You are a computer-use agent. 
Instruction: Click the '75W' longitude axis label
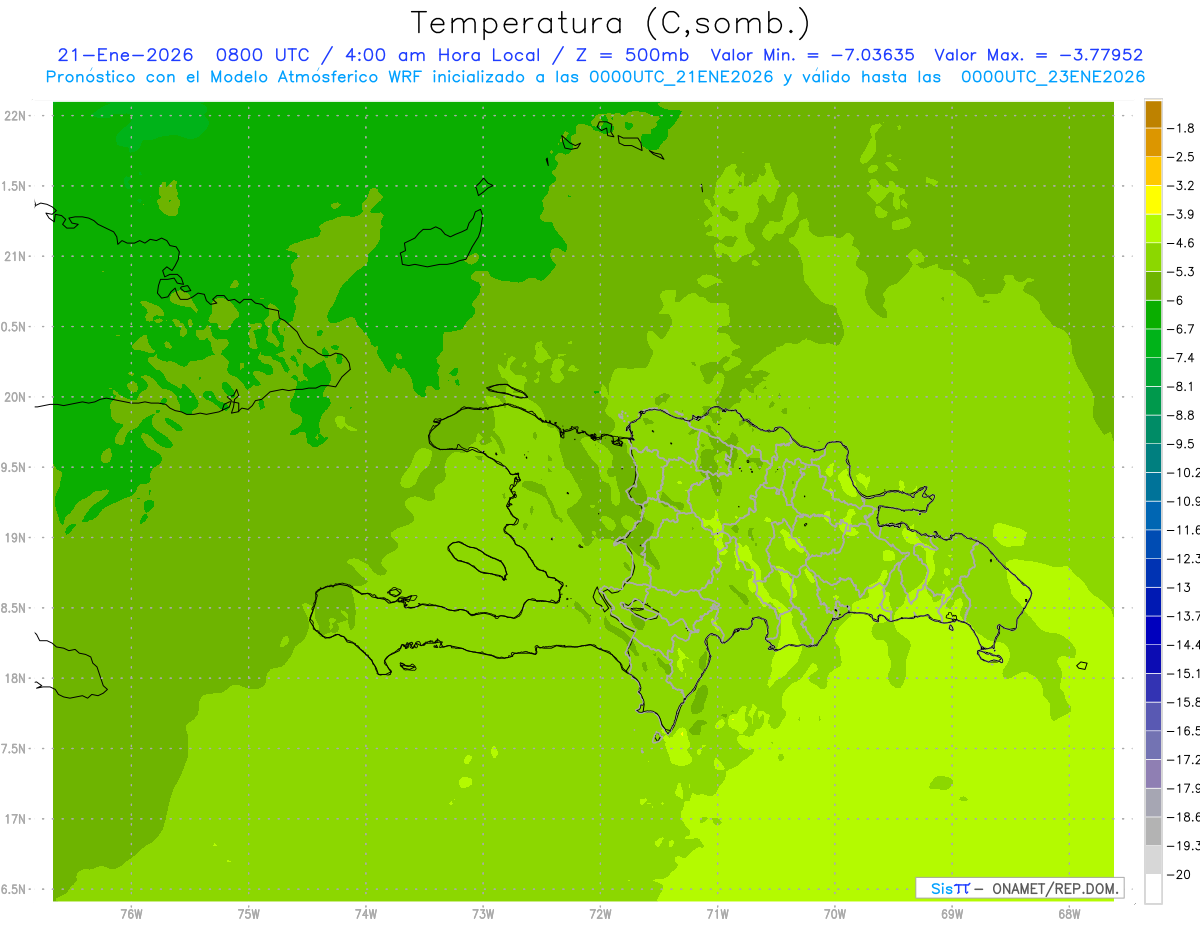pos(249,914)
